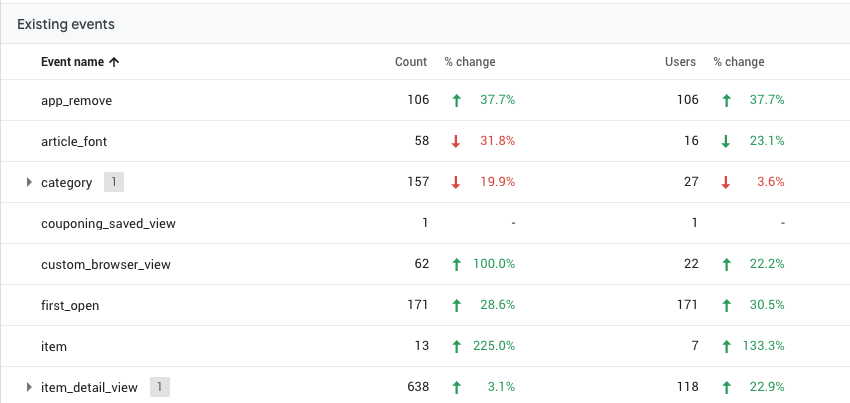This screenshot has width=850, height=403.
Task: Click the badge next to item_detail_view
Action: [160, 386]
